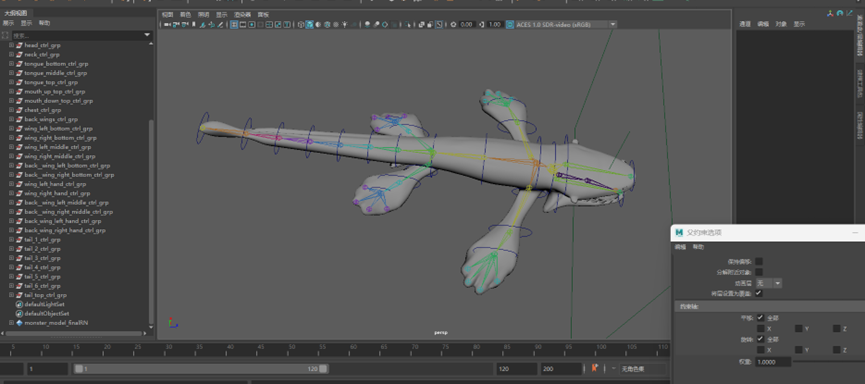
Task: Click the axis orientation gizmo in viewport
Action: (x=172, y=323)
